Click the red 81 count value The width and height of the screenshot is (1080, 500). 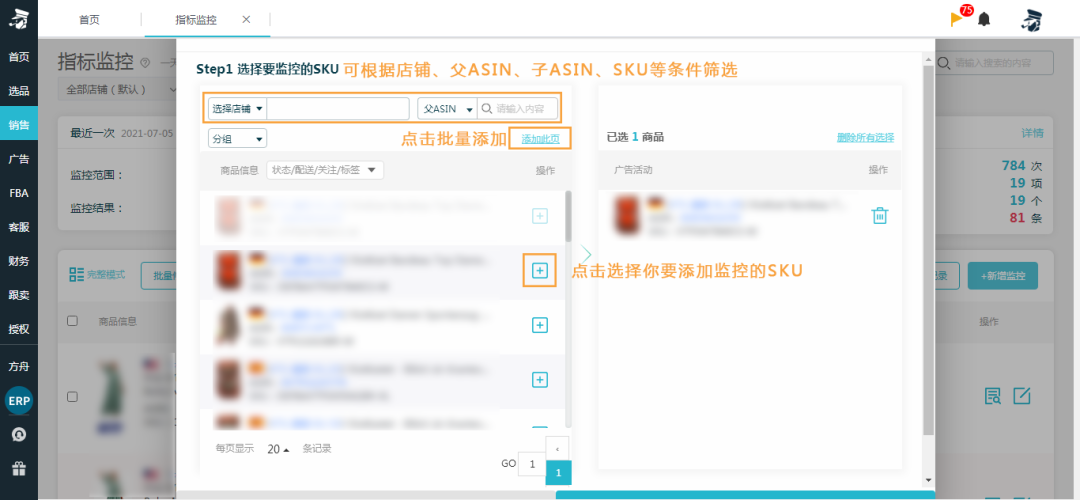pyautogui.click(x=1017, y=219)
